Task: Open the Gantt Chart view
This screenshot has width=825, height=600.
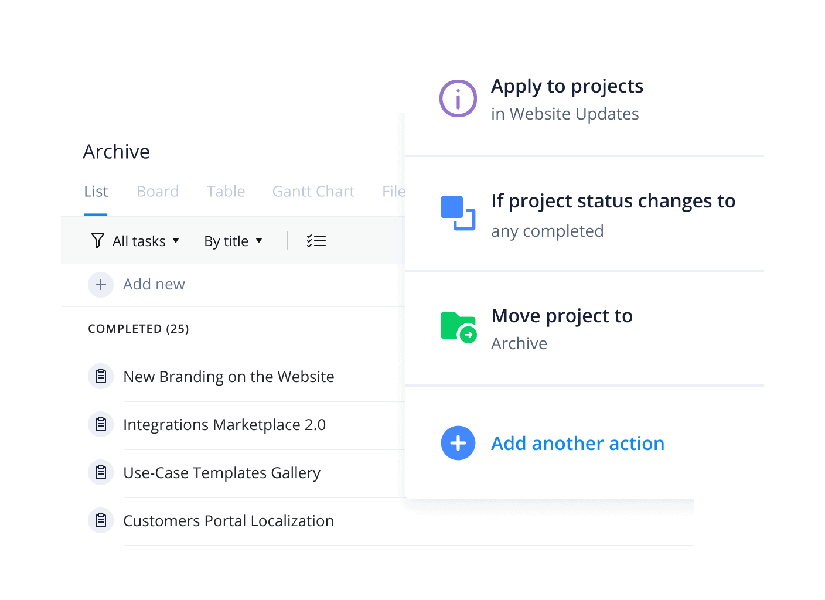Action: (x=312, y=191)
